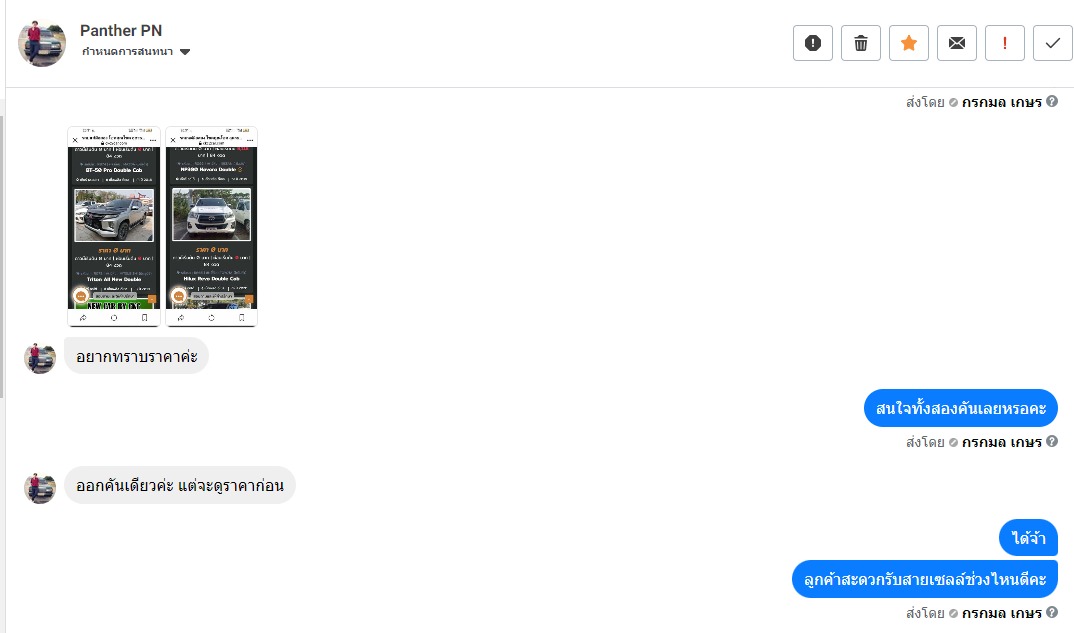Select the สนใจทั้งสองคันเลยหรอคะ message bubble
The image size is (1074, 633).
click(960, 408)
